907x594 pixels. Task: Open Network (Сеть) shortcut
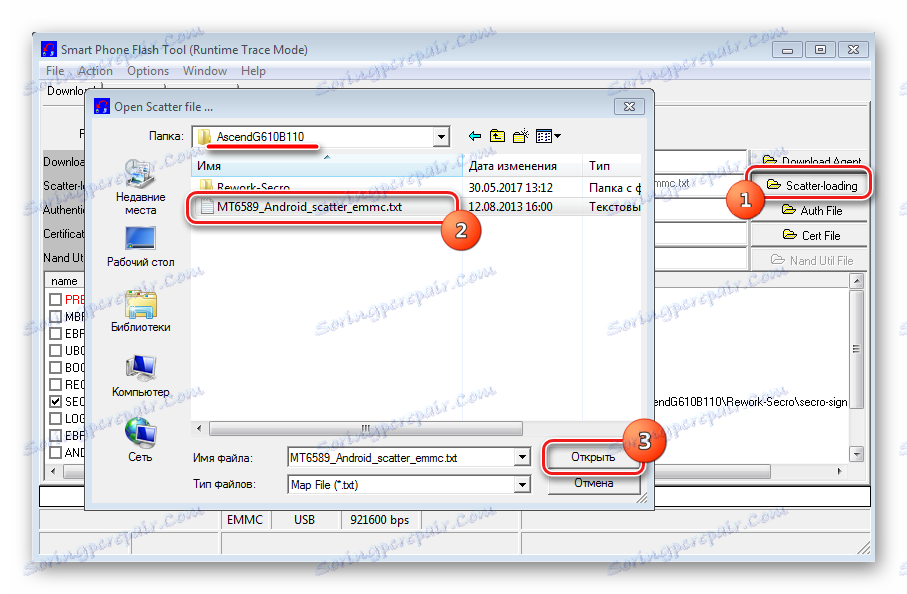pos(141,441)
